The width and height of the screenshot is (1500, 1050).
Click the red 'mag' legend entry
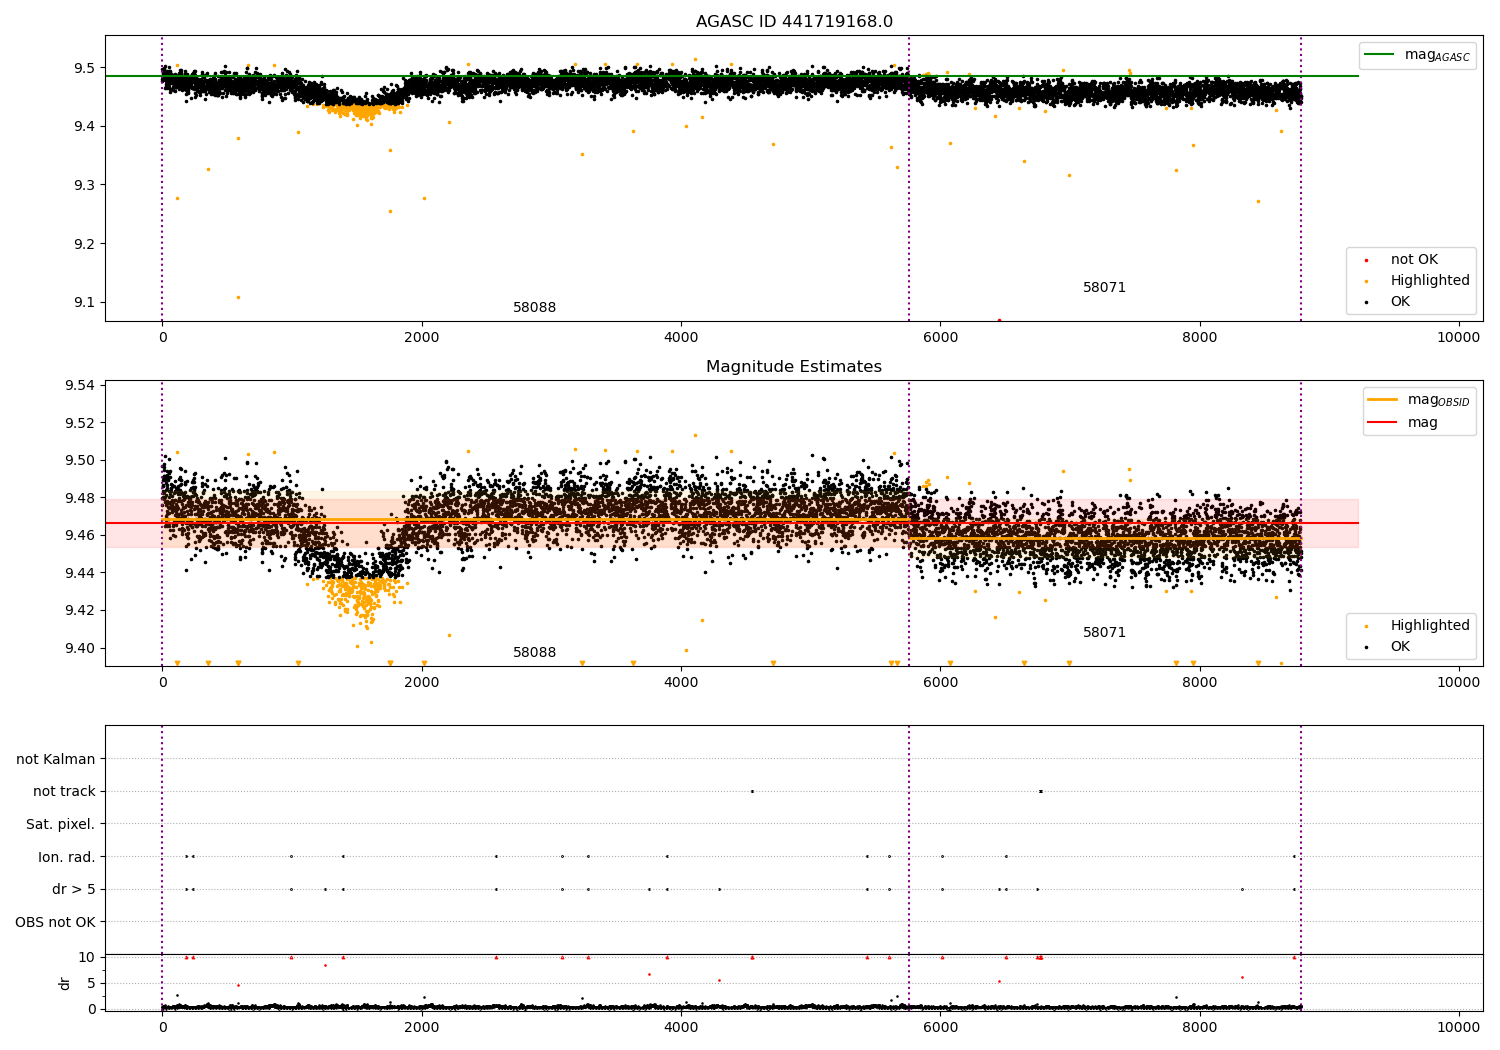click(x=1404, y=423)
